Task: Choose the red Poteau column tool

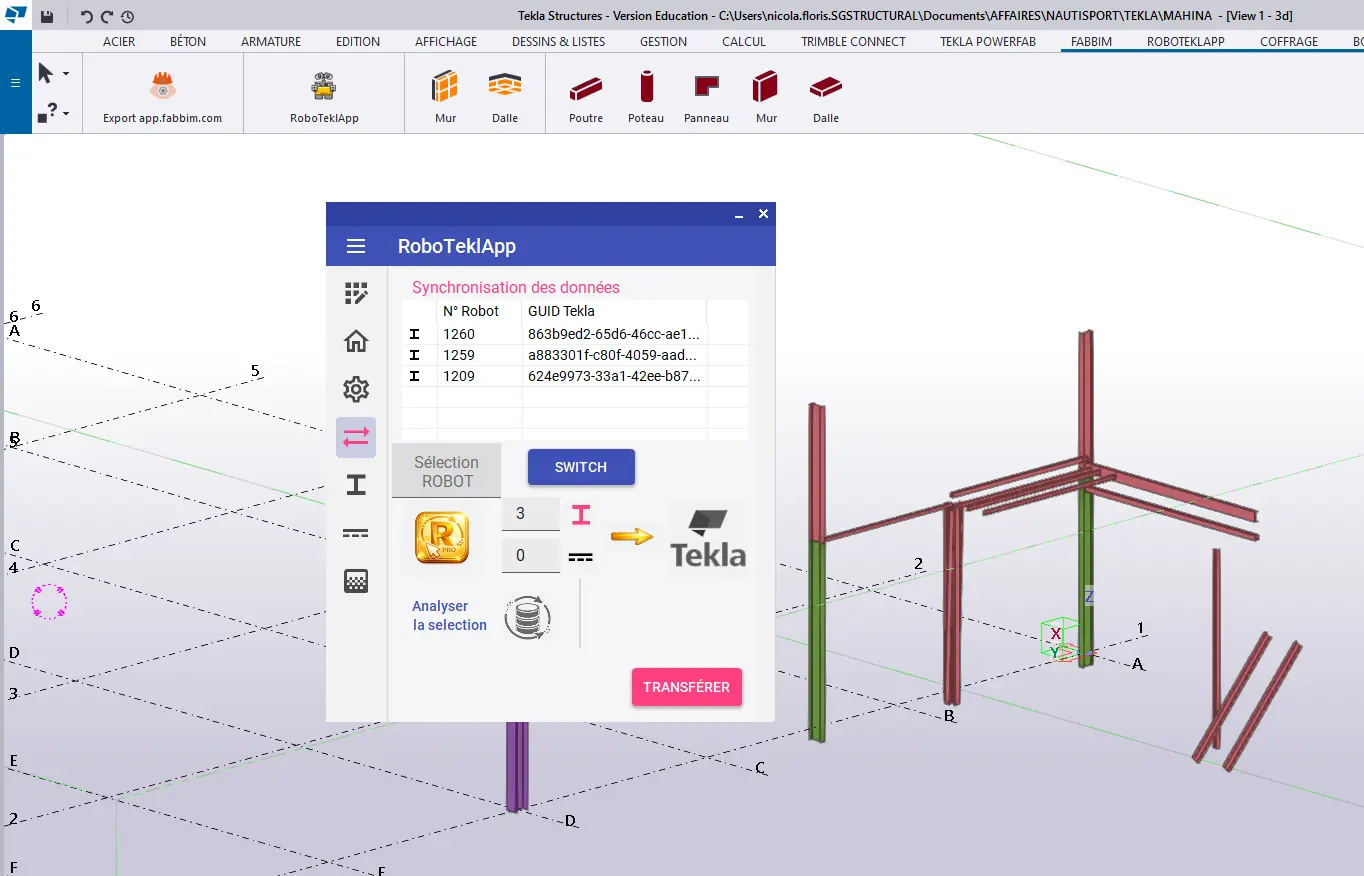Action: pos(646,87)
